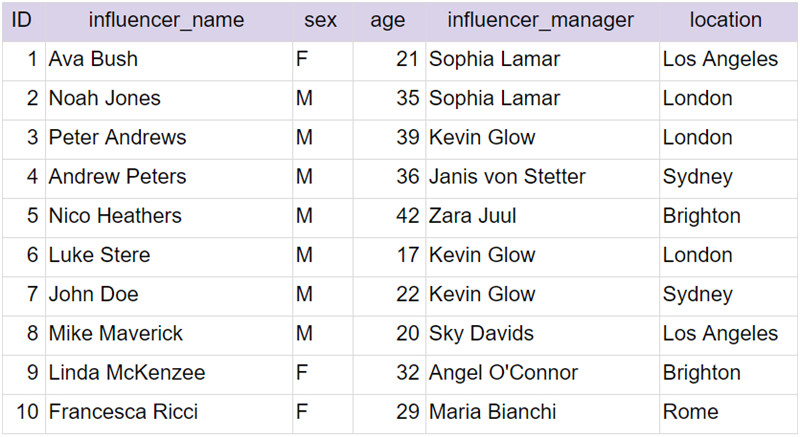Select the Sky Davids manager cell
Viewport: 800px width, 437px height.
click(542, 336)
